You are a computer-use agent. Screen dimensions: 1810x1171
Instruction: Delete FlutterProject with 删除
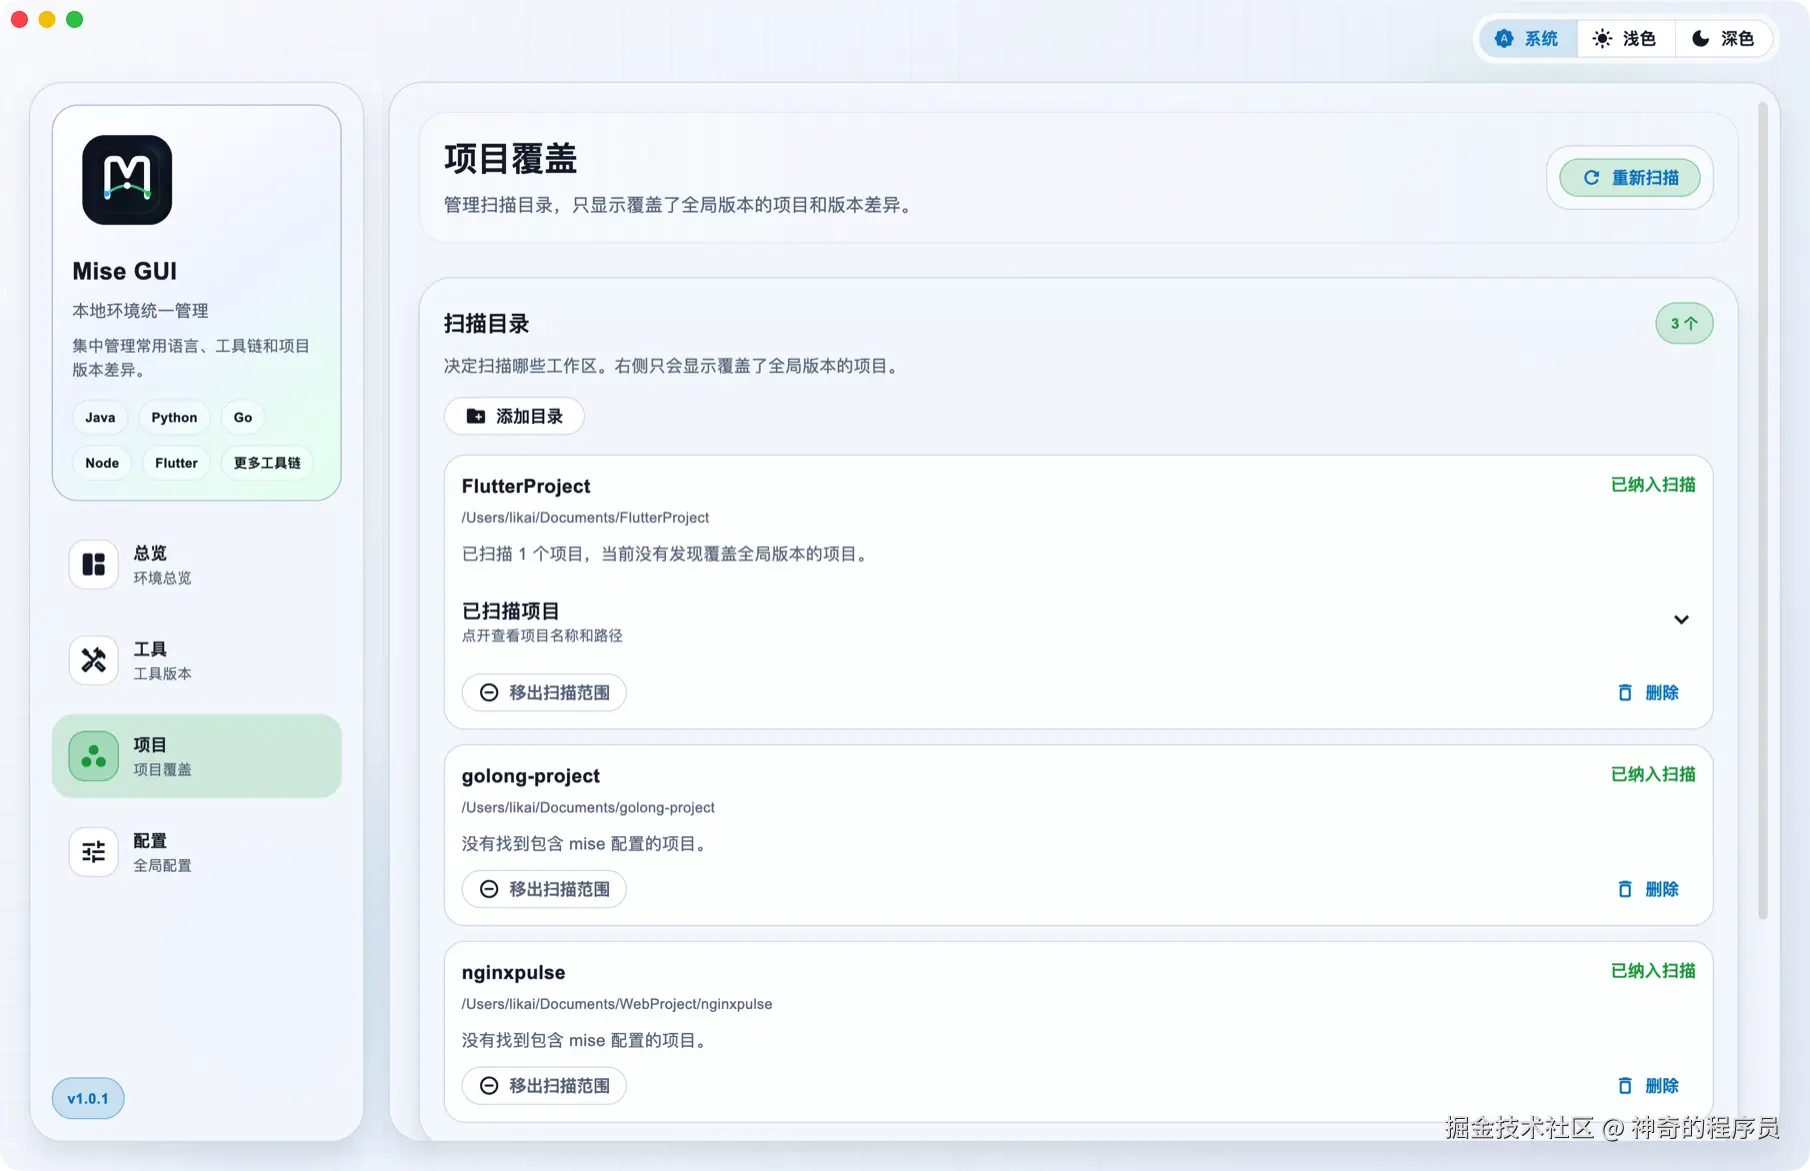1648,693
